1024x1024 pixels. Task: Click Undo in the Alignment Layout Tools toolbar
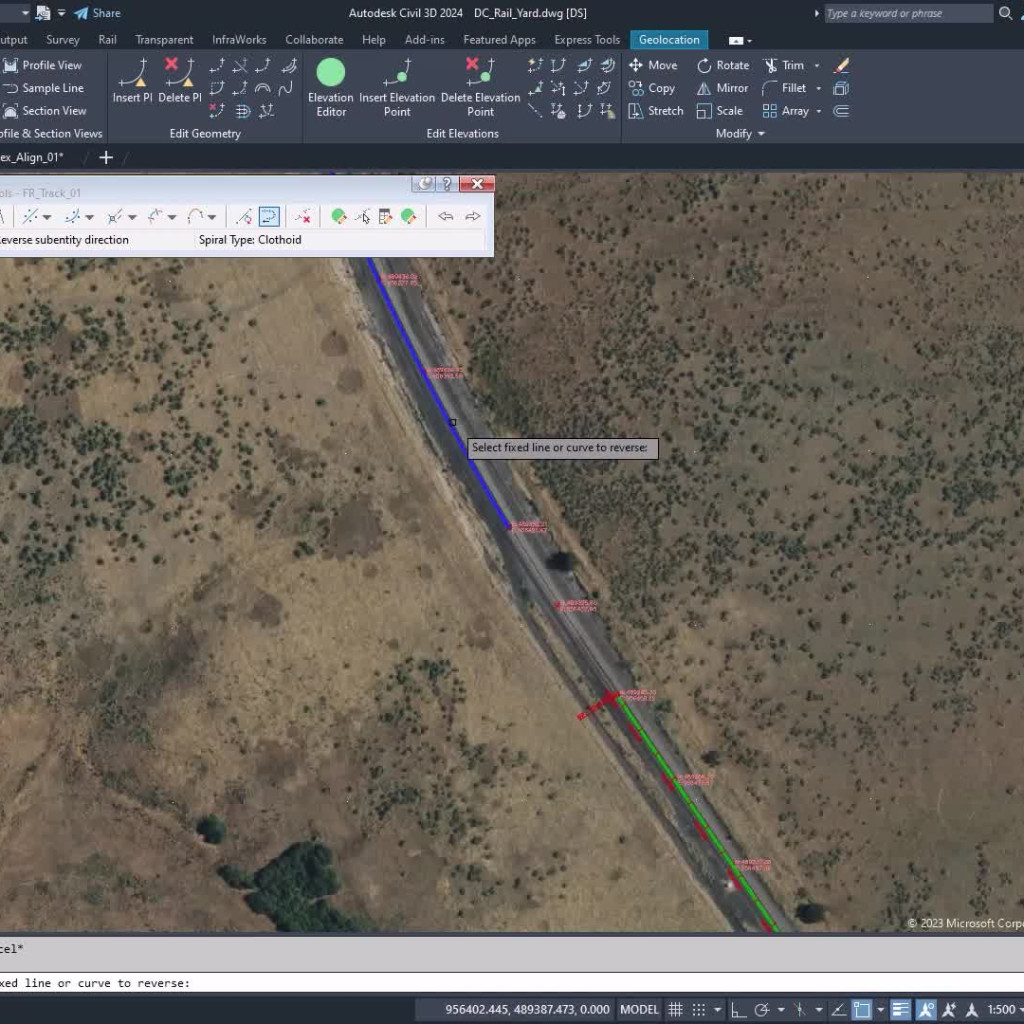coord(446,216)
